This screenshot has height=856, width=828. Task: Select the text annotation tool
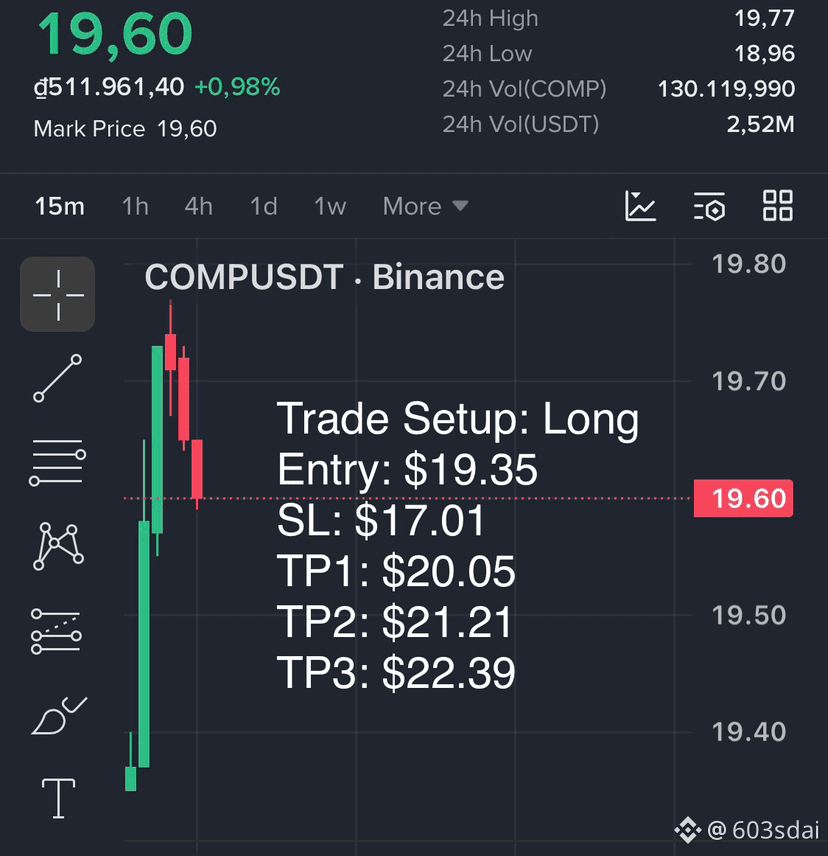pos(58,798)
